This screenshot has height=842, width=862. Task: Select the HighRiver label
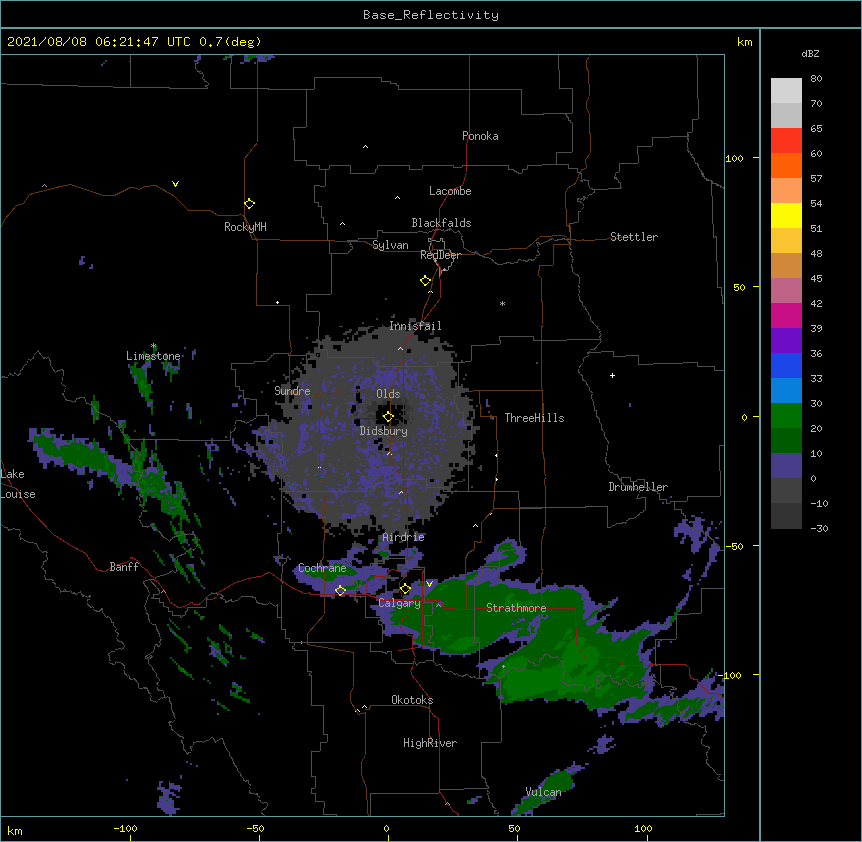tap(429, 743)
